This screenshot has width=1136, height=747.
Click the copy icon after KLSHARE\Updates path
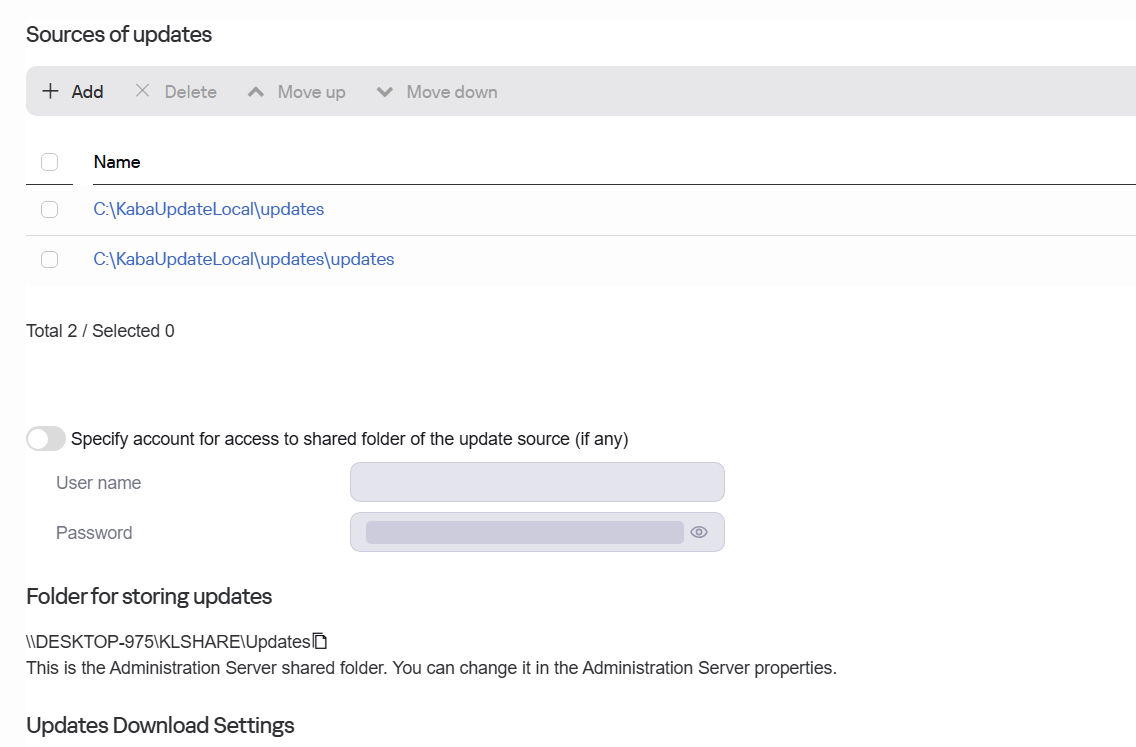point(320,641)
